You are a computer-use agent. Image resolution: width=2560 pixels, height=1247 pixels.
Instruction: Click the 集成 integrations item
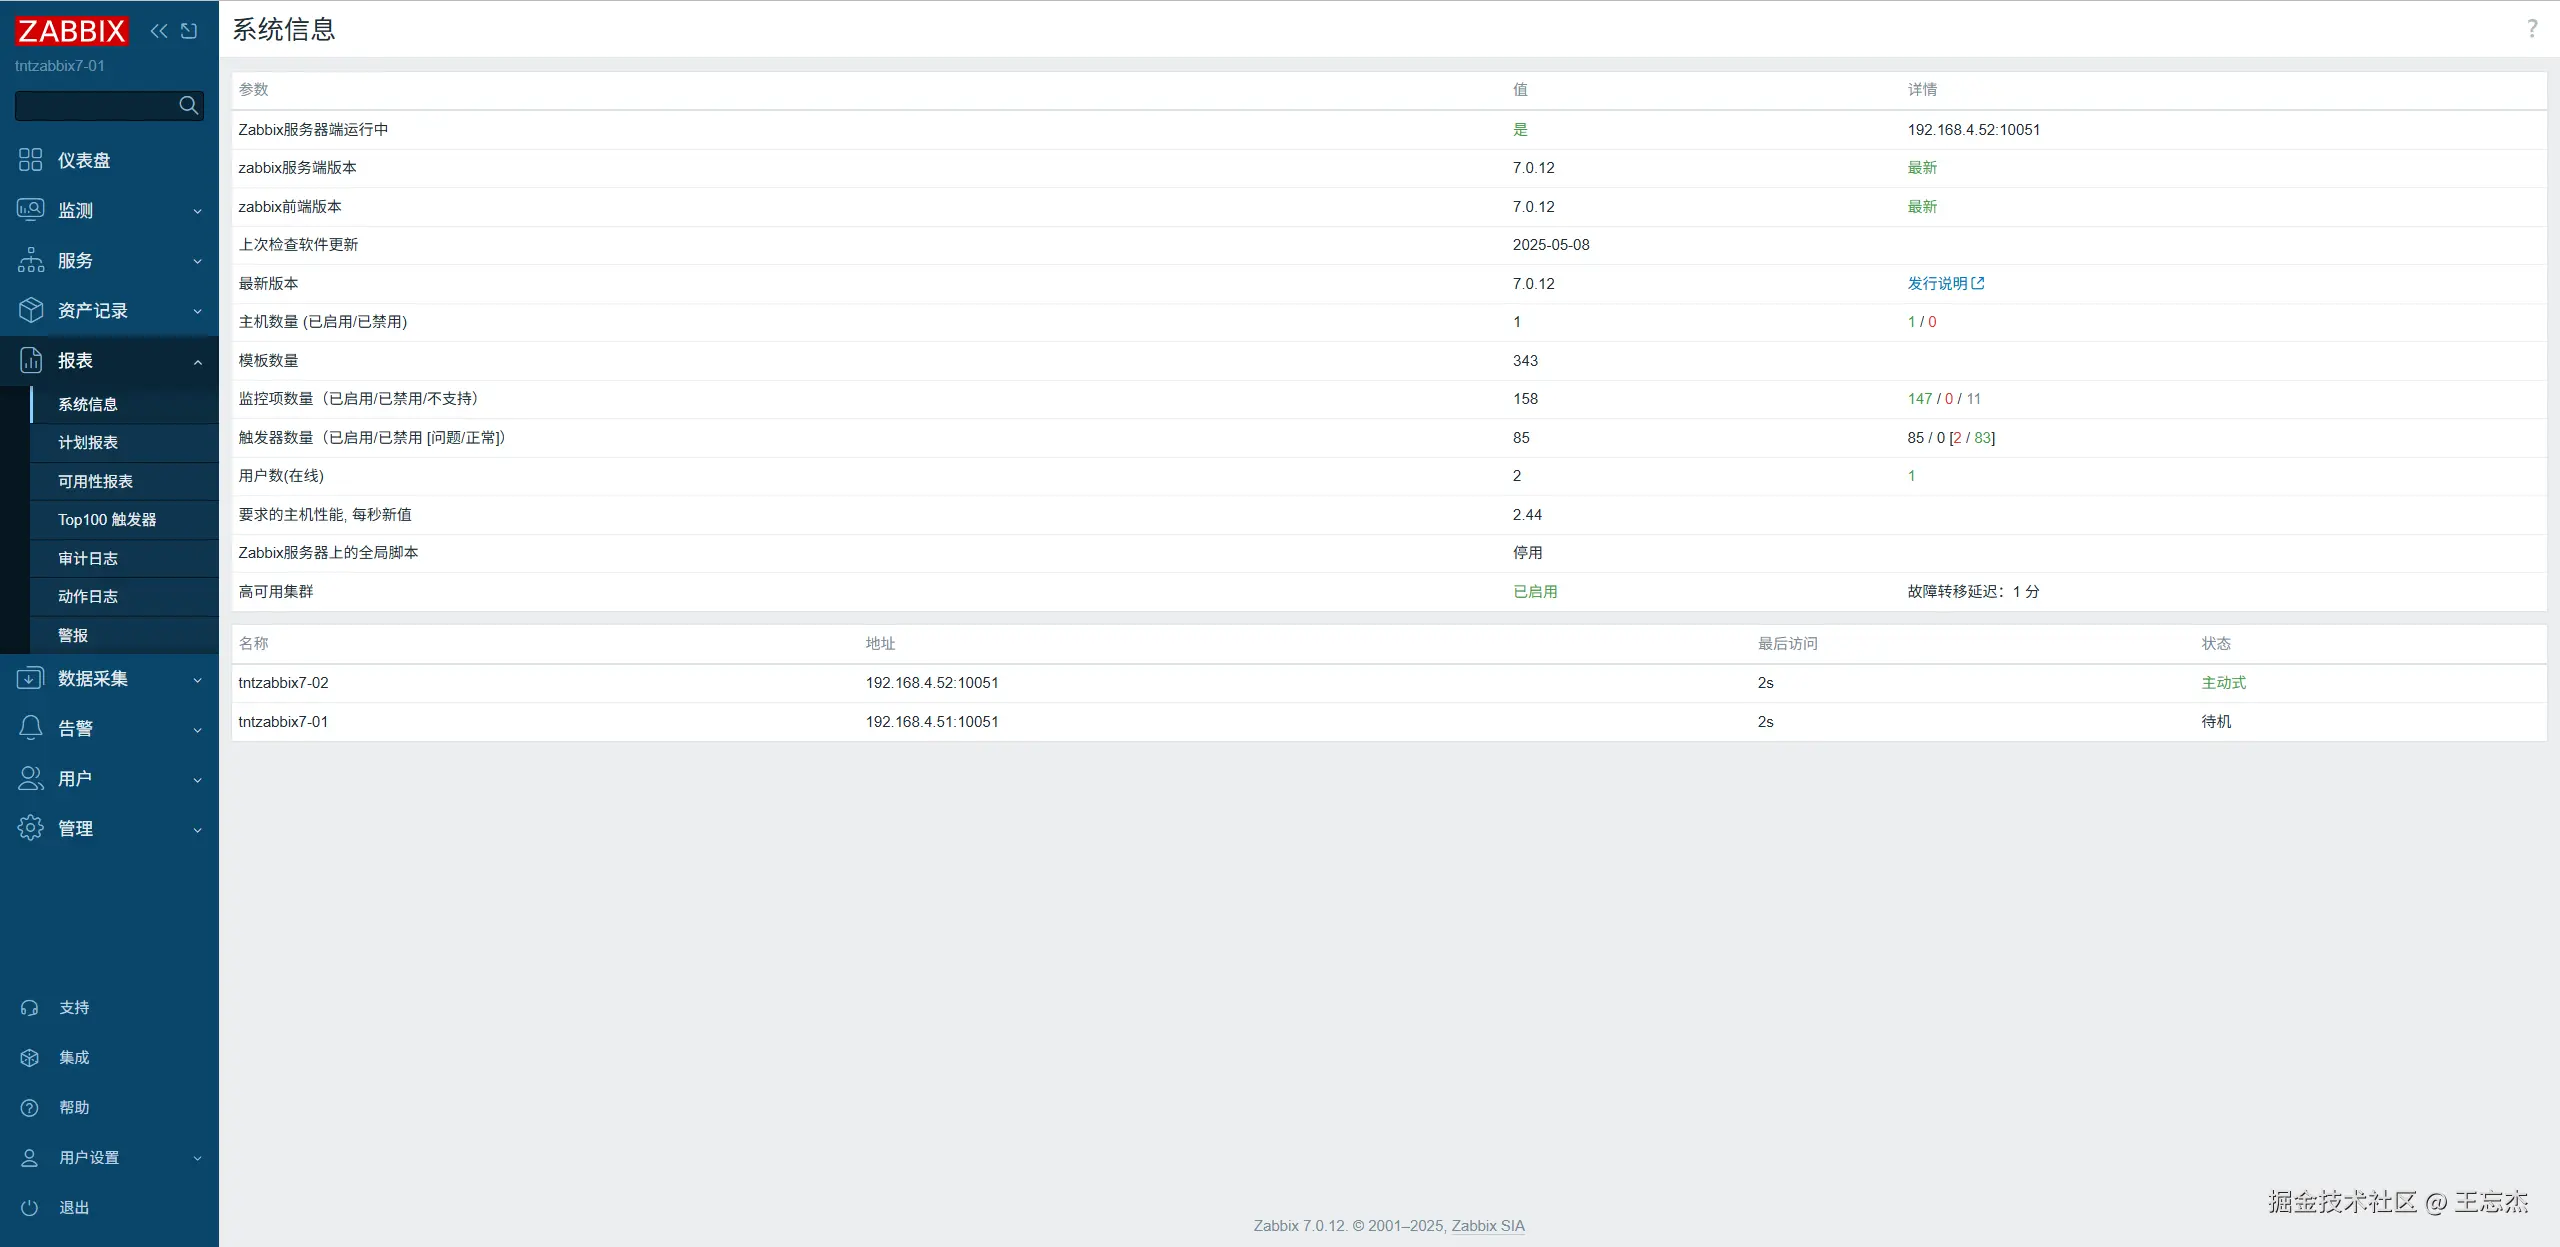pos(74,1057)
